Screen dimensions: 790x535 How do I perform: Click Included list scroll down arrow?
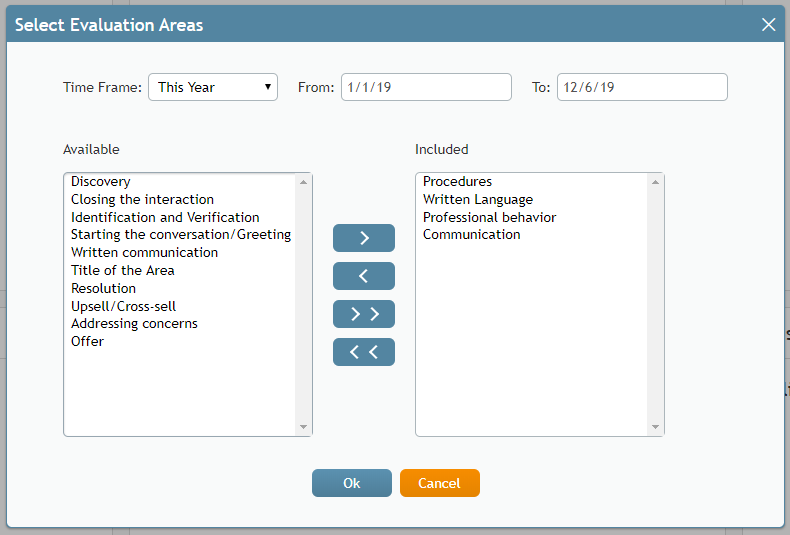655,427
